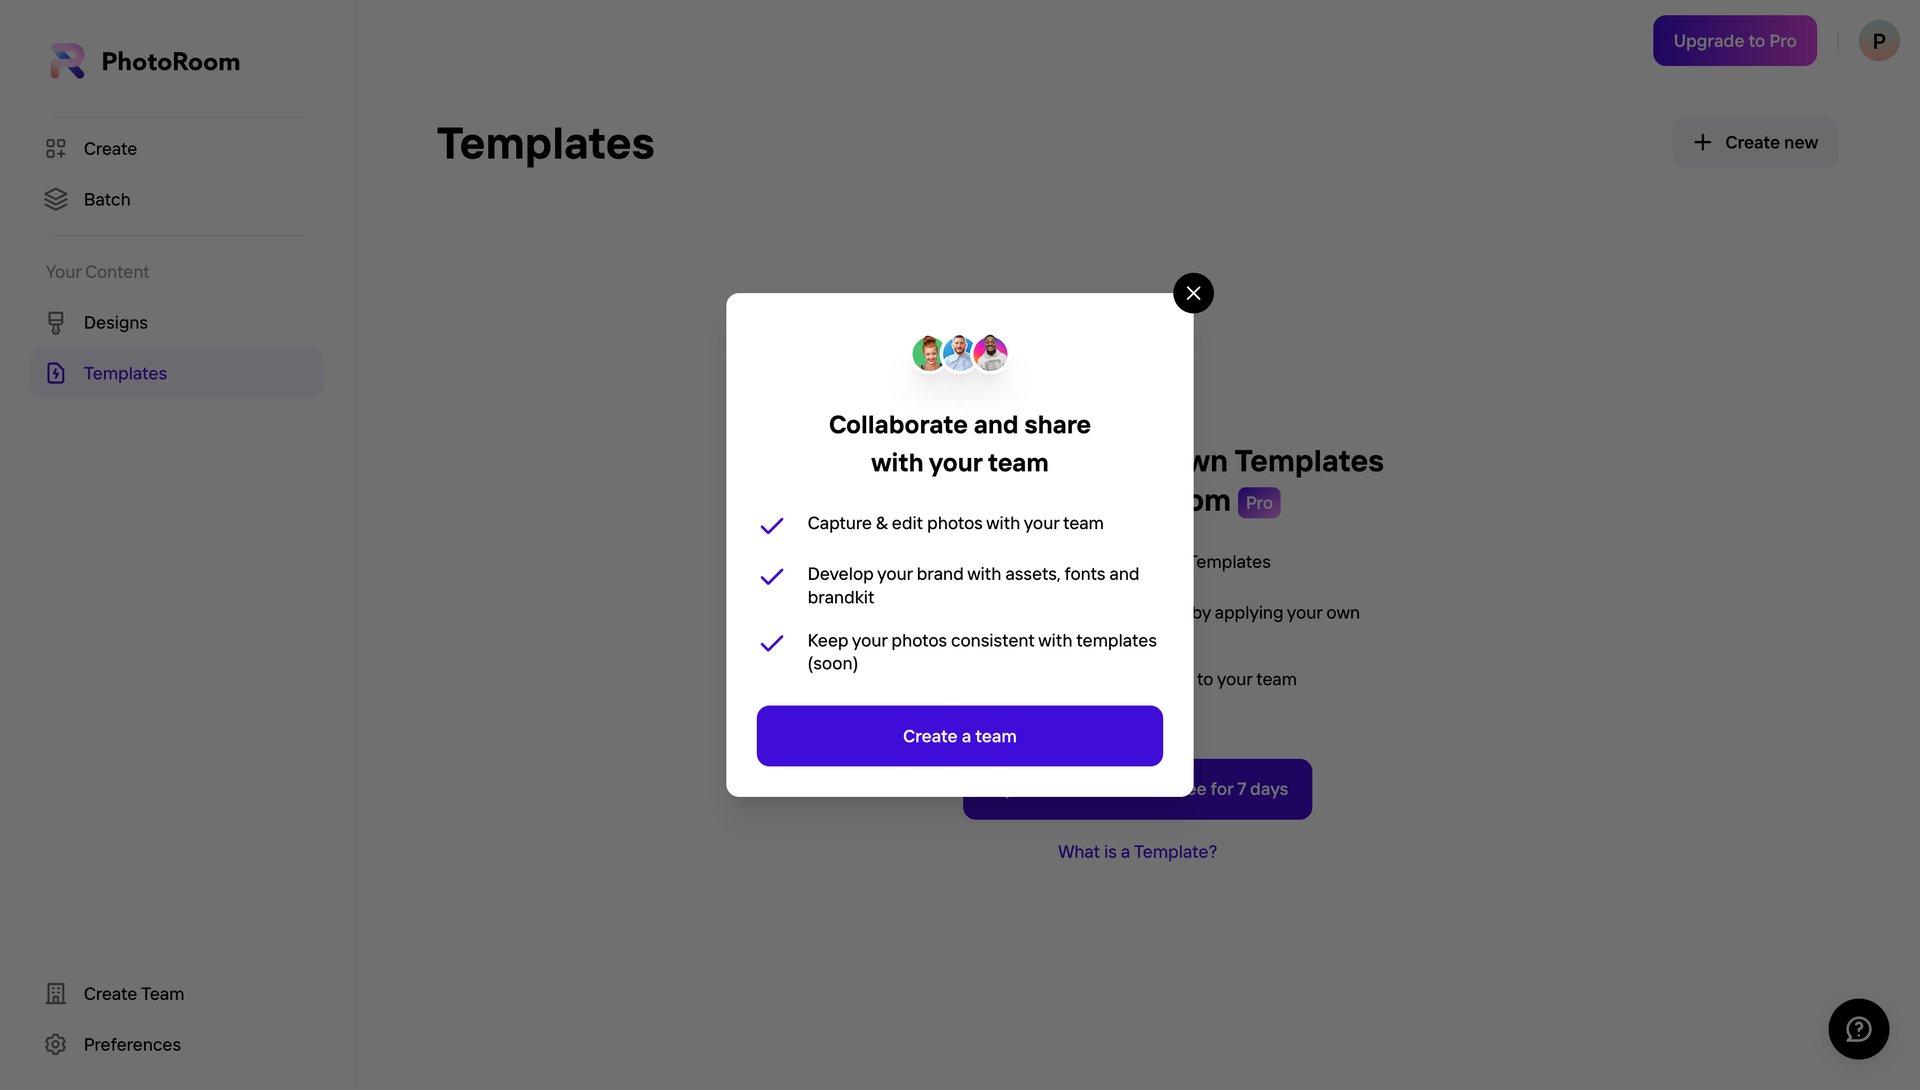Select Designs in the sidebar navigation
The height and width of the screenshot is (1090, 1920).
point(115,322)
